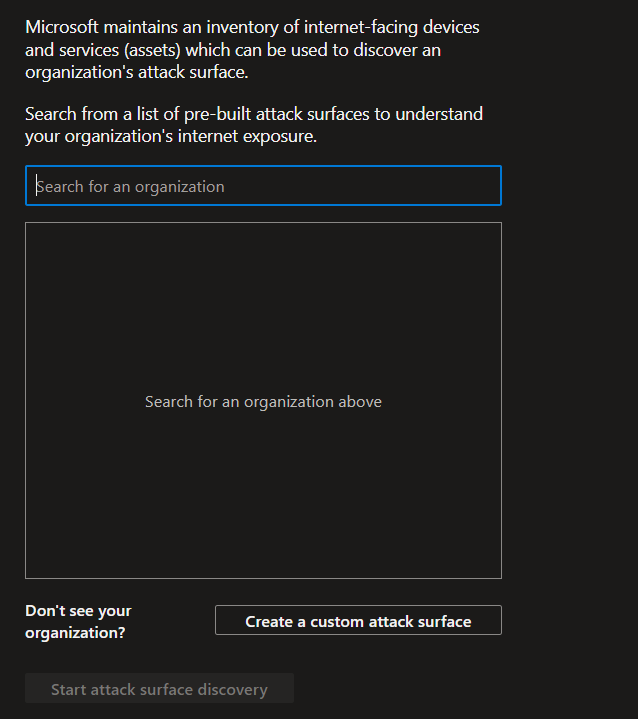Click the word 'Microsoft' in the description
The width and height of the screenshot is (638, 719).
coord(62,27)
